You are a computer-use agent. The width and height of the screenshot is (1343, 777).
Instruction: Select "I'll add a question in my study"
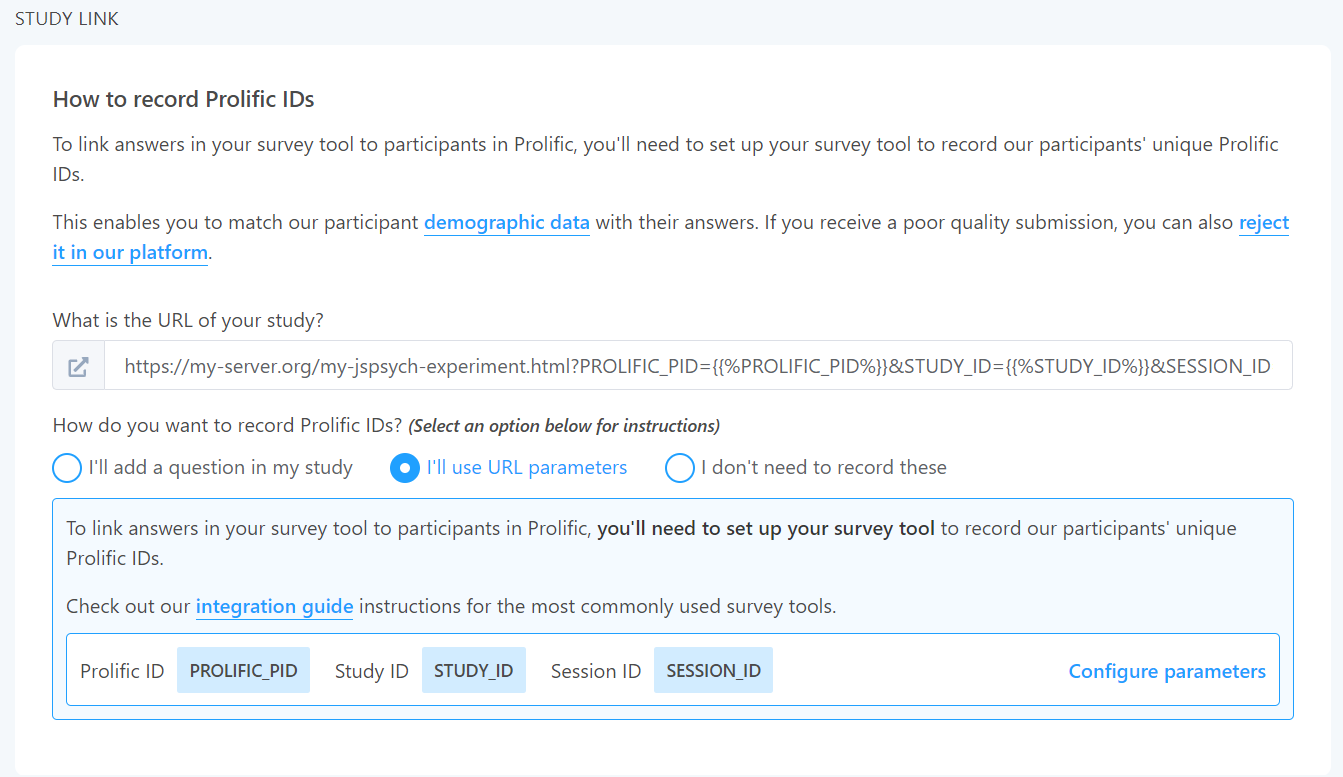coord(67,468)
